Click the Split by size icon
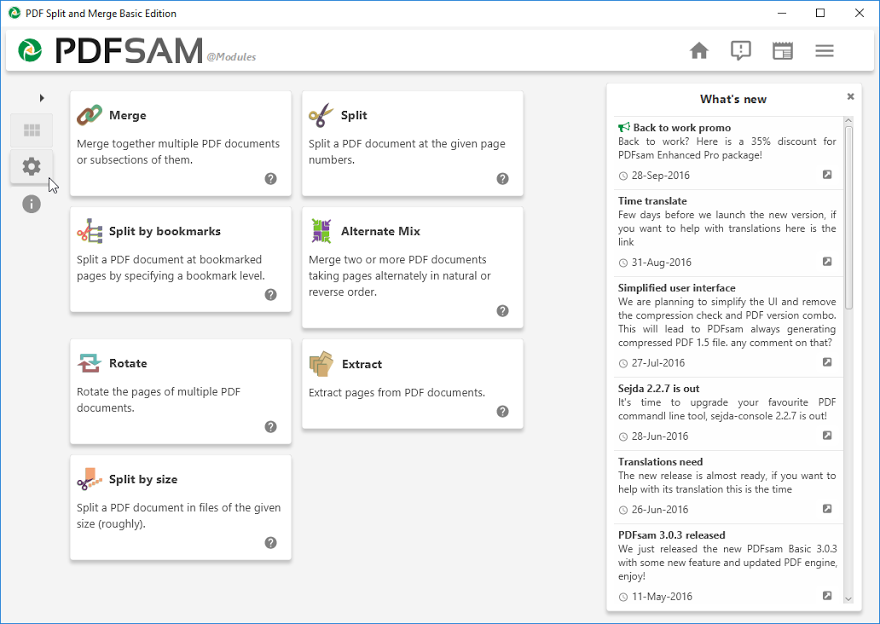 [90, 479]
